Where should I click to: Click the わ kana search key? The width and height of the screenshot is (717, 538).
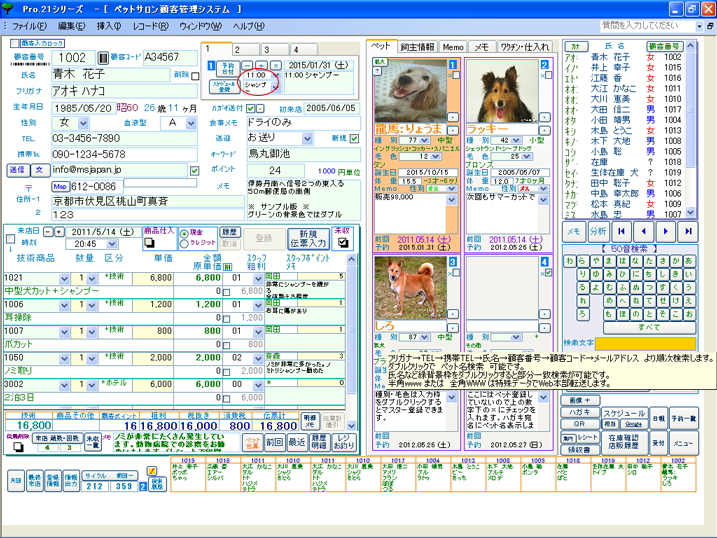click(x=569, y=261)
